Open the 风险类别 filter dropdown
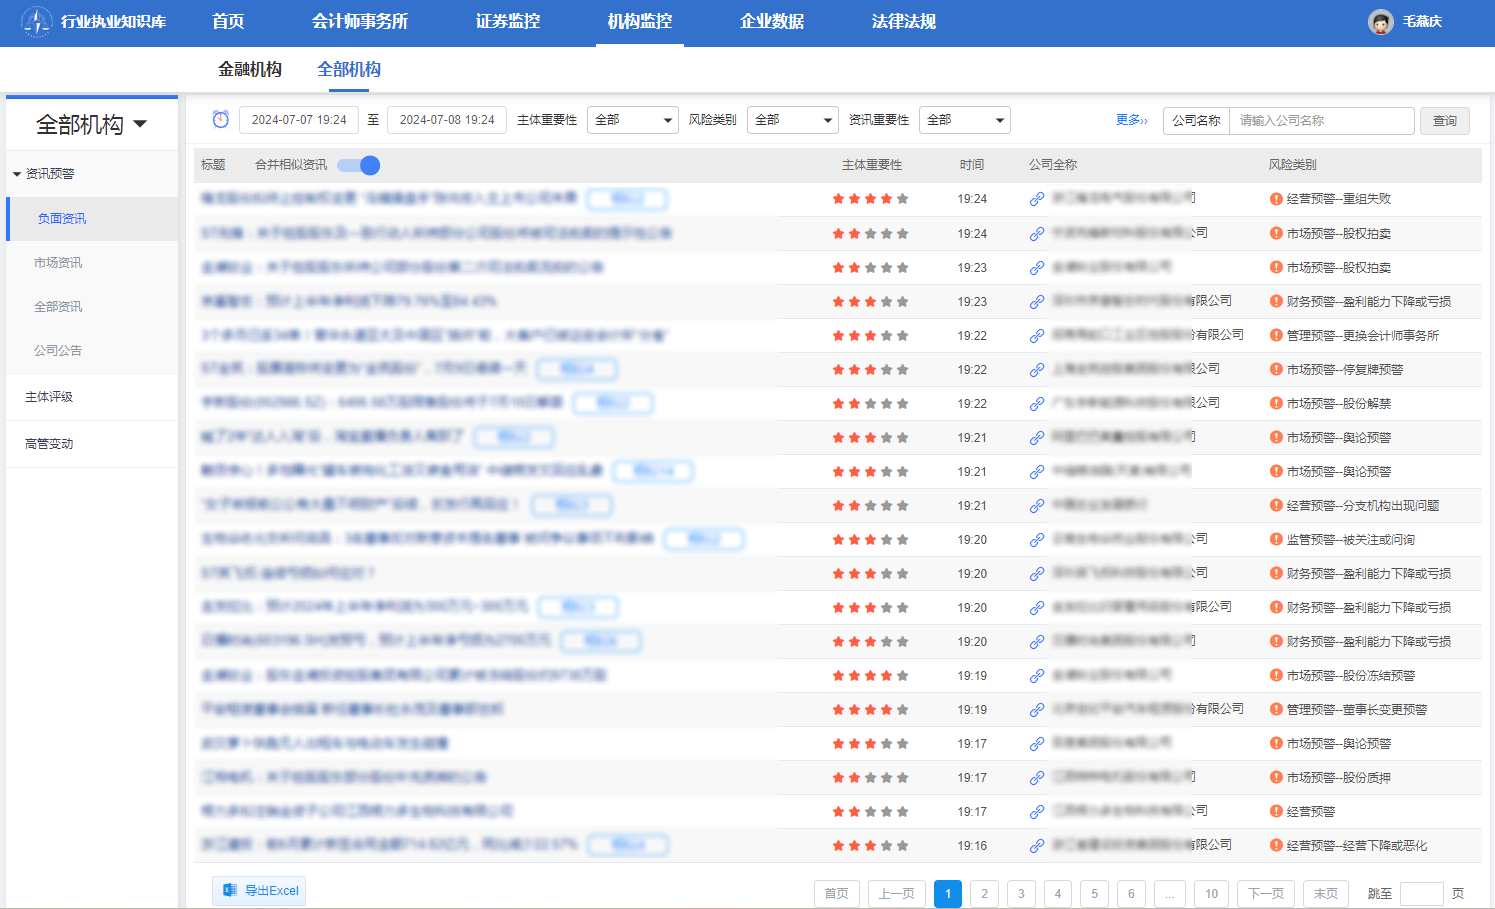The image size is (1495, 909). (792, 120)
